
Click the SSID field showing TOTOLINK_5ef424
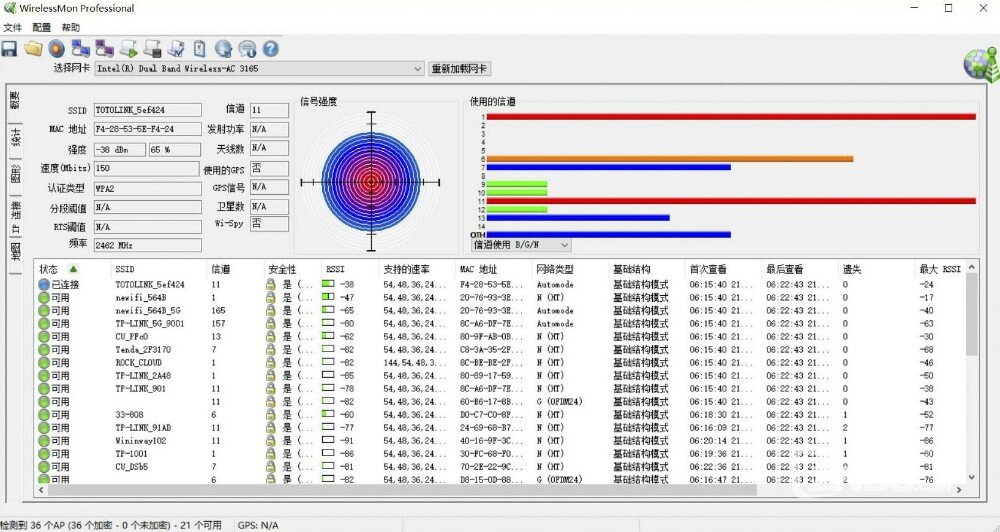coord(147,110)
